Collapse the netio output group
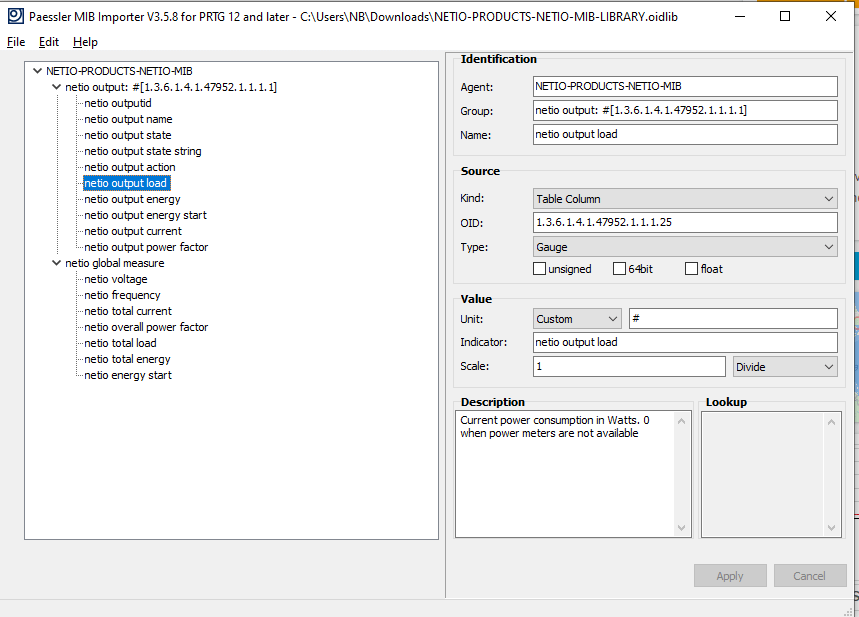Image resolution: width=859 pixels, height=617 pixels. click(56, 87)
